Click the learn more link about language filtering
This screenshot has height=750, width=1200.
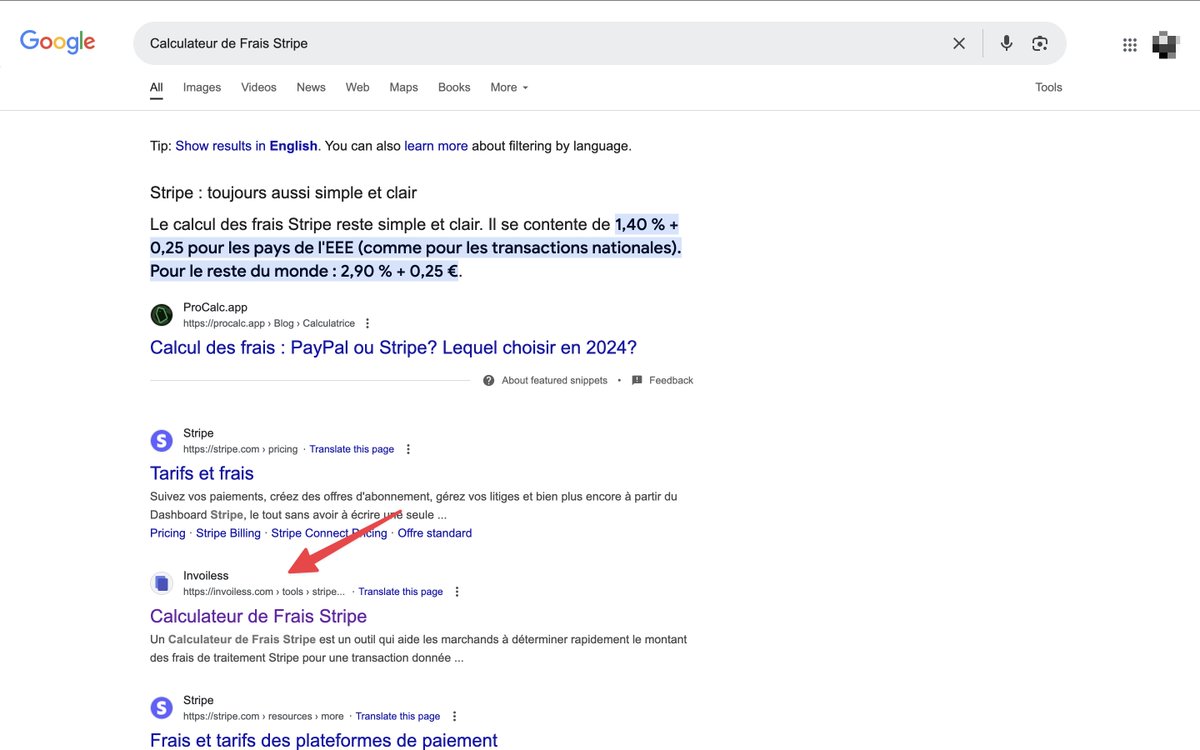pos(436,146)
